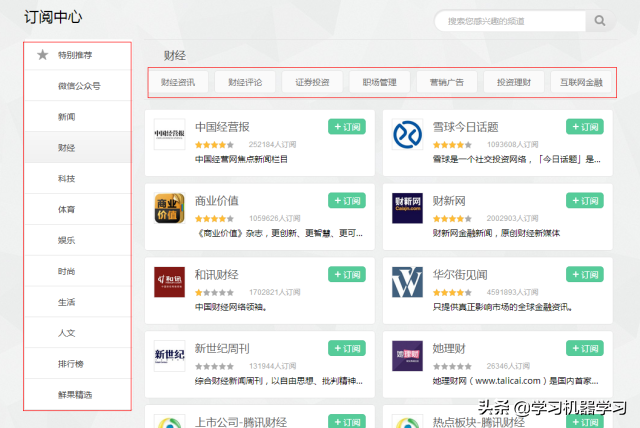Switch to the 营销广告 tab
This screenshot has height=428, width=640.
point(447,82)
